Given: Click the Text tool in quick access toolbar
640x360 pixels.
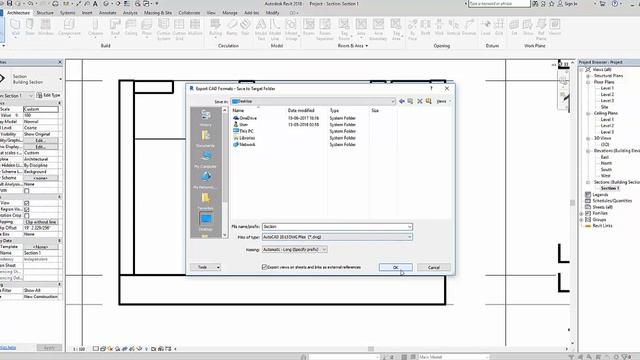Looking at the screenshot, I should (95, 4).
